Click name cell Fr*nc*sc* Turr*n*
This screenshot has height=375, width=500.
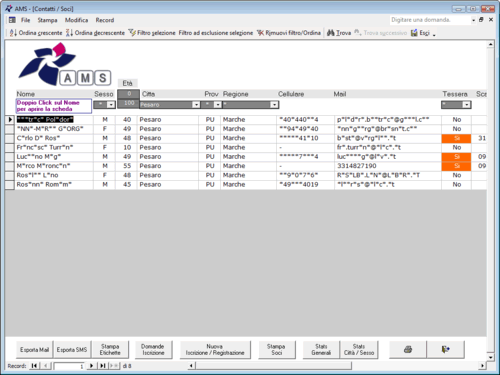click(54, 147)
